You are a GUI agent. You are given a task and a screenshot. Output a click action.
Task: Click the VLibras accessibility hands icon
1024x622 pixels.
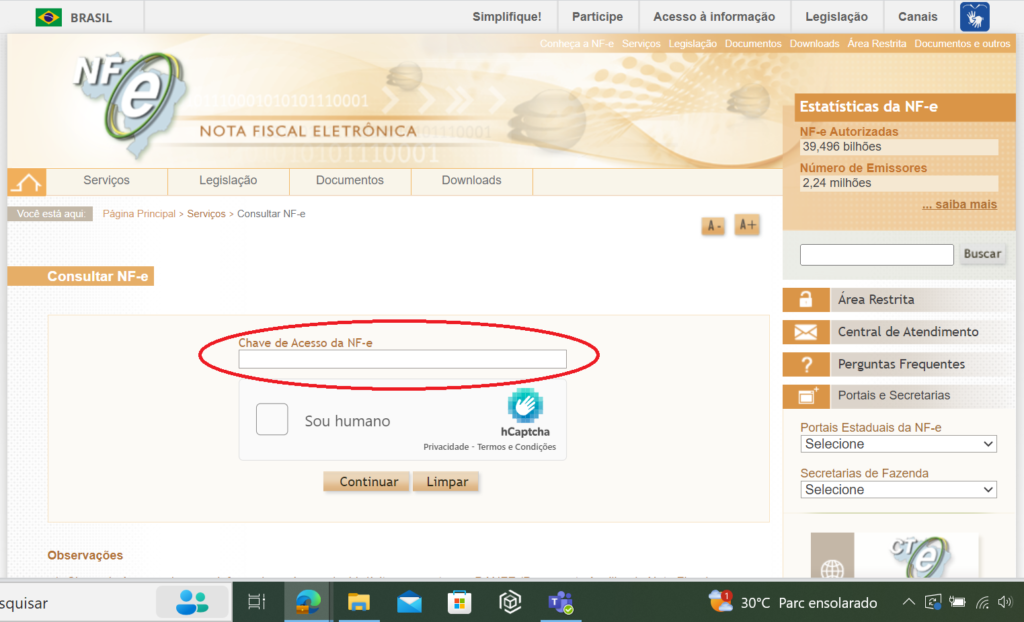coord(974,17)
